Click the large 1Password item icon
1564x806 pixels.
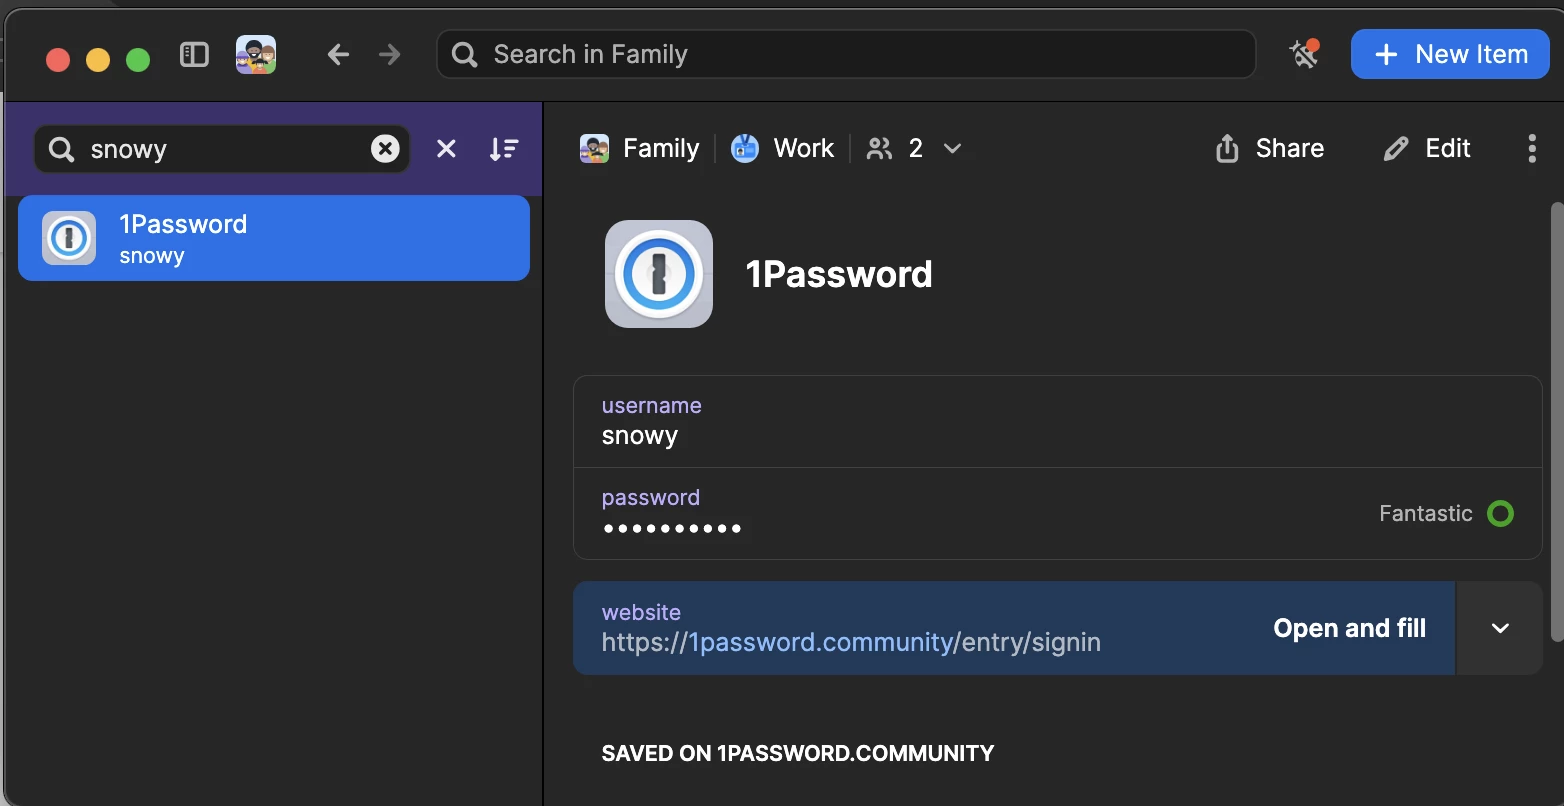(659, 274)
